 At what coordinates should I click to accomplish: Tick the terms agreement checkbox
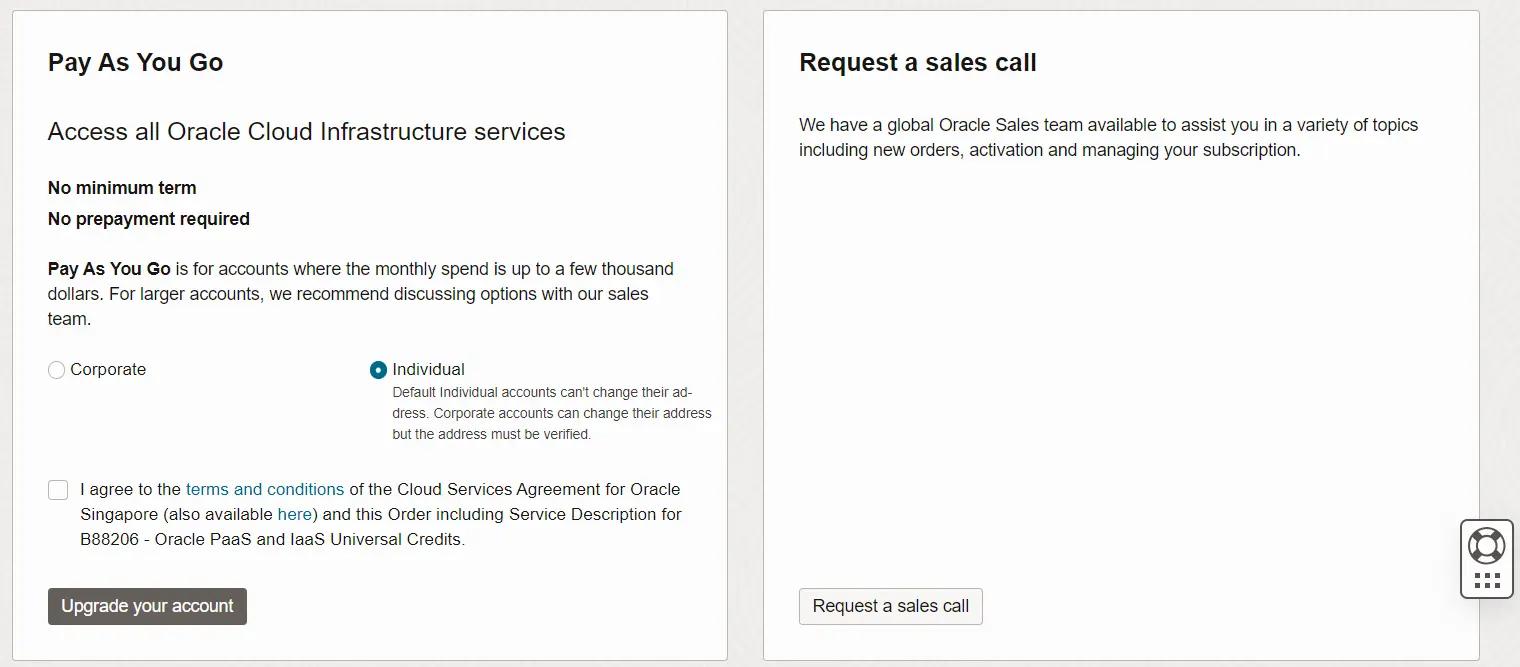58,490
